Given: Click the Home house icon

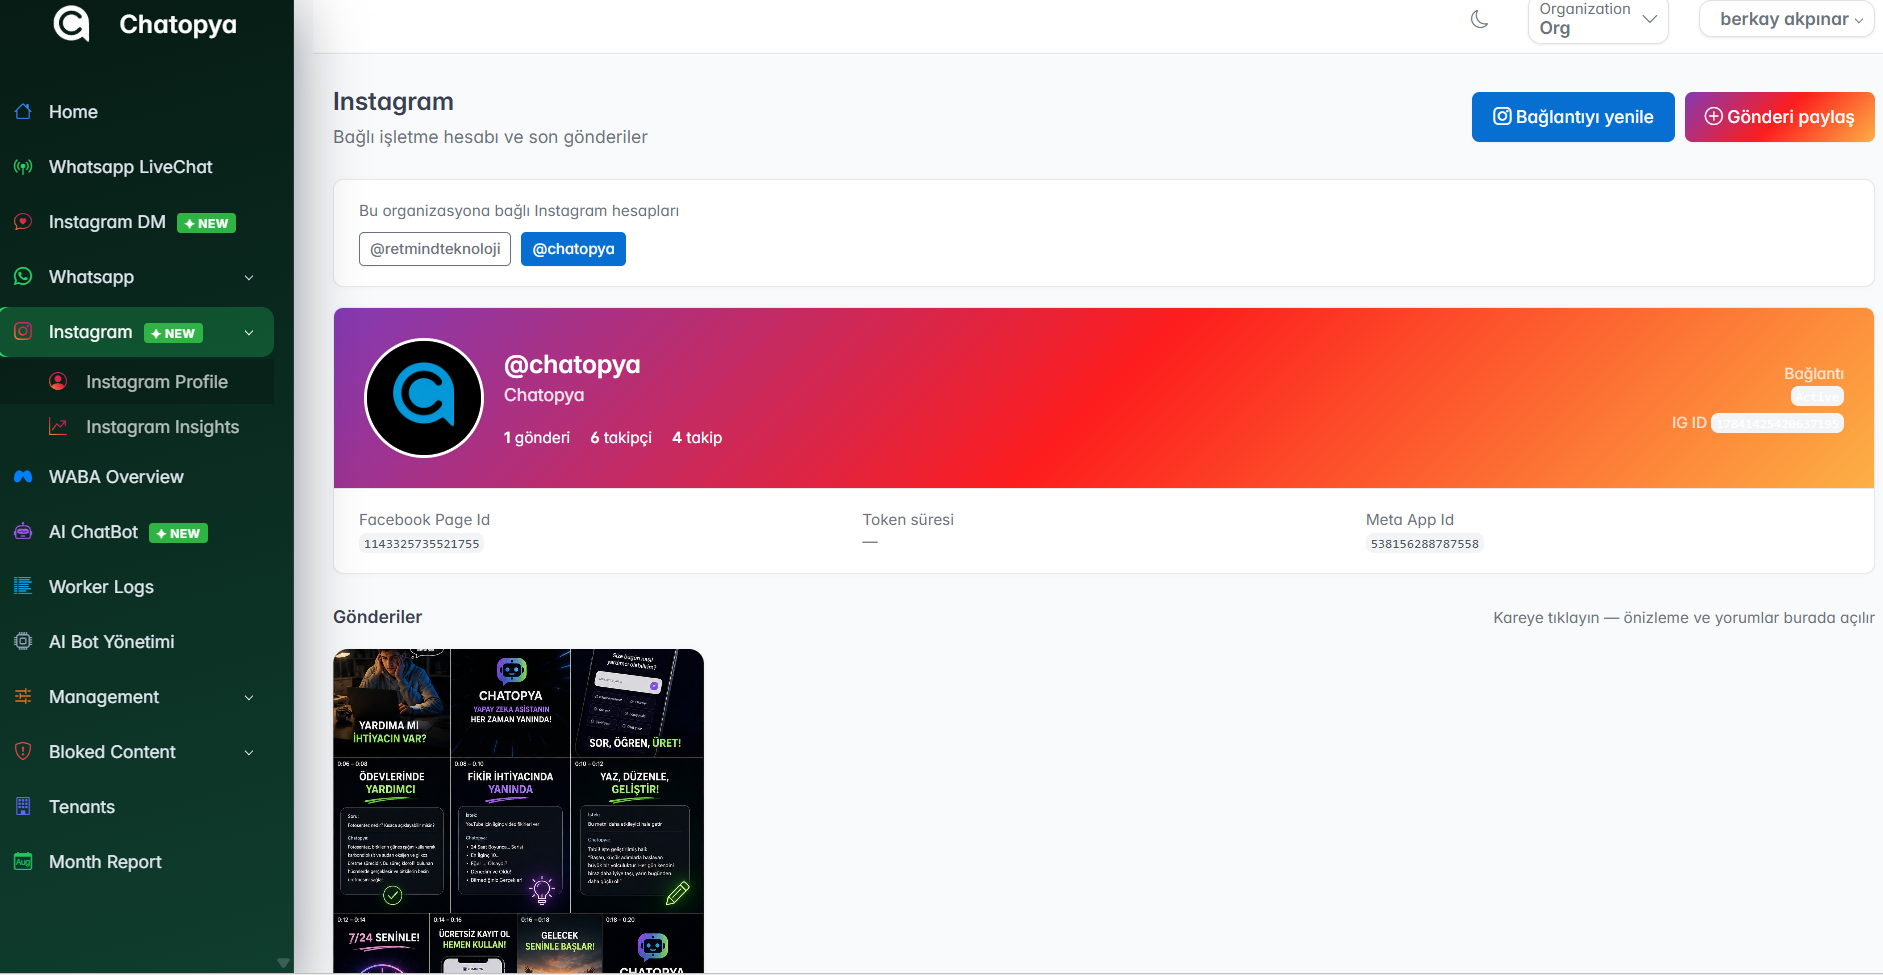Looking at the screenshot, I should tap(23, 111).
